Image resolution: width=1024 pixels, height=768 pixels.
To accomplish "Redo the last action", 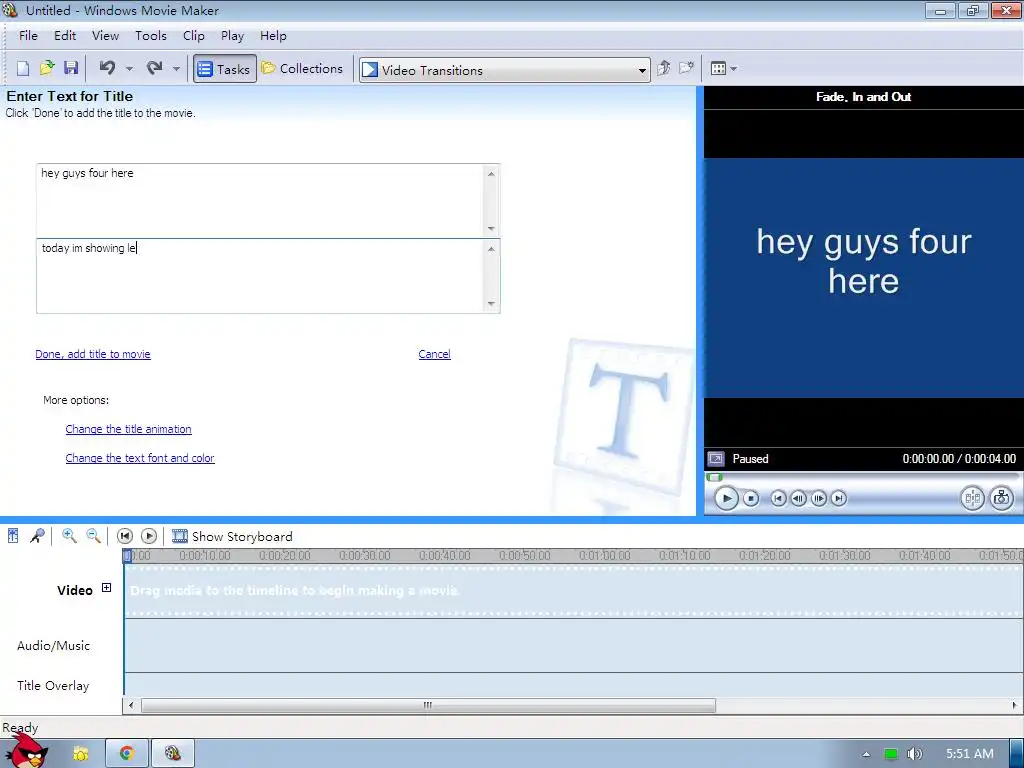I will 155,68.
